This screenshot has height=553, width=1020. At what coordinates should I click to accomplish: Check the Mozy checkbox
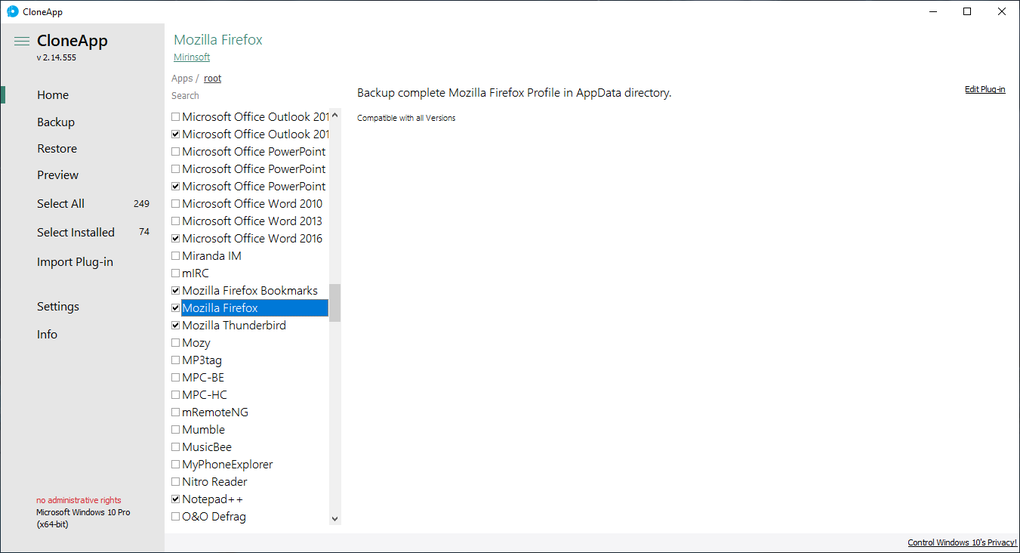click(176, 343)
